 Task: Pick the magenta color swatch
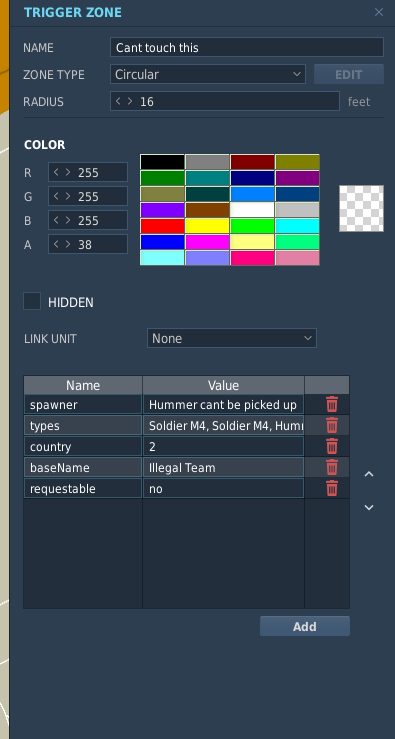click(x=207, y=242)
